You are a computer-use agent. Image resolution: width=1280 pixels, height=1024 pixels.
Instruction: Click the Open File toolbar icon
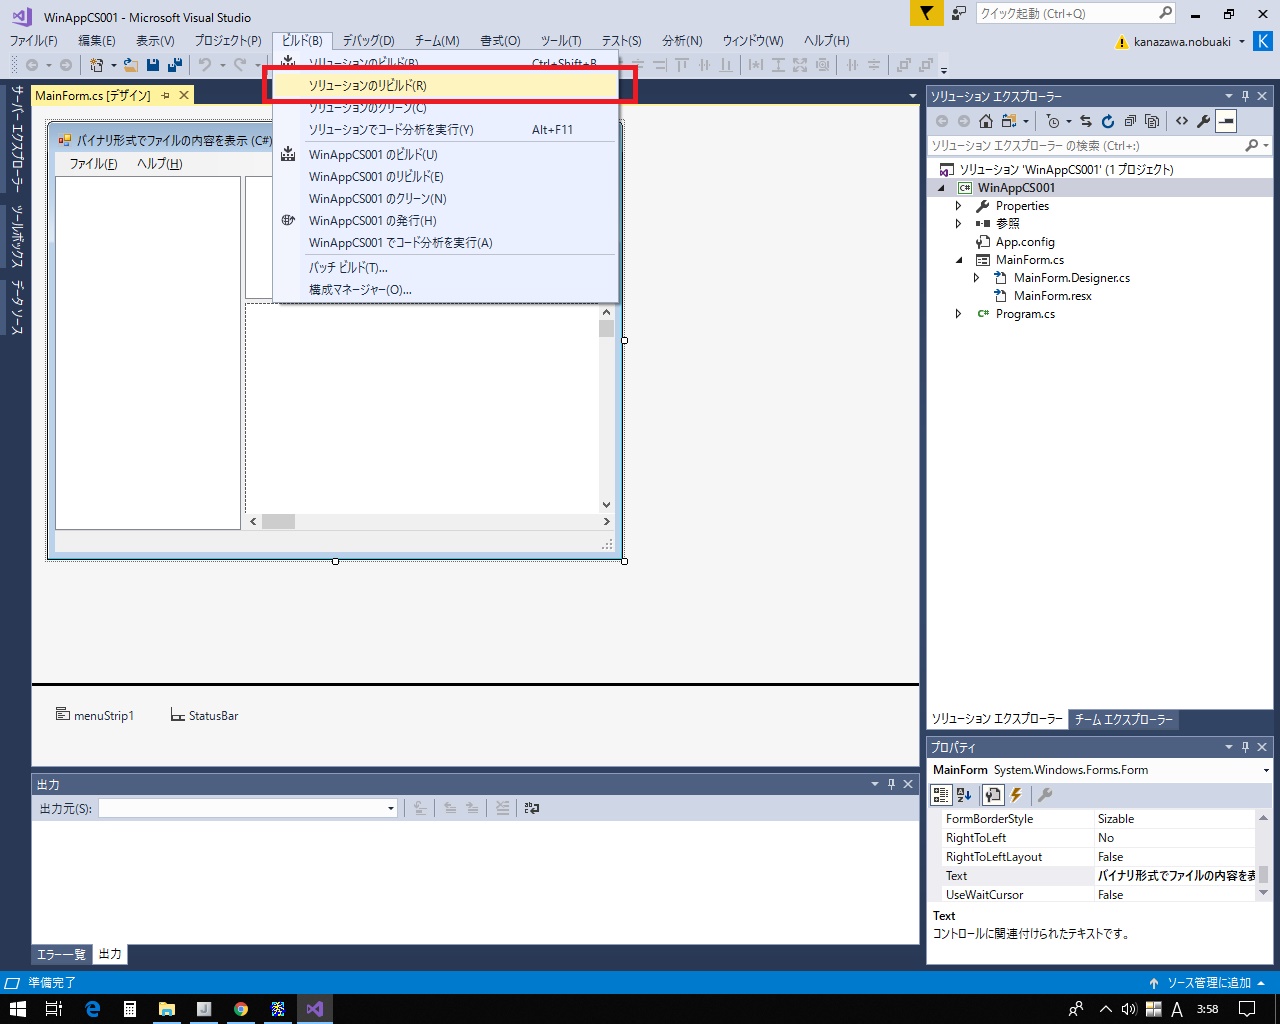click(x=131, y=65)
